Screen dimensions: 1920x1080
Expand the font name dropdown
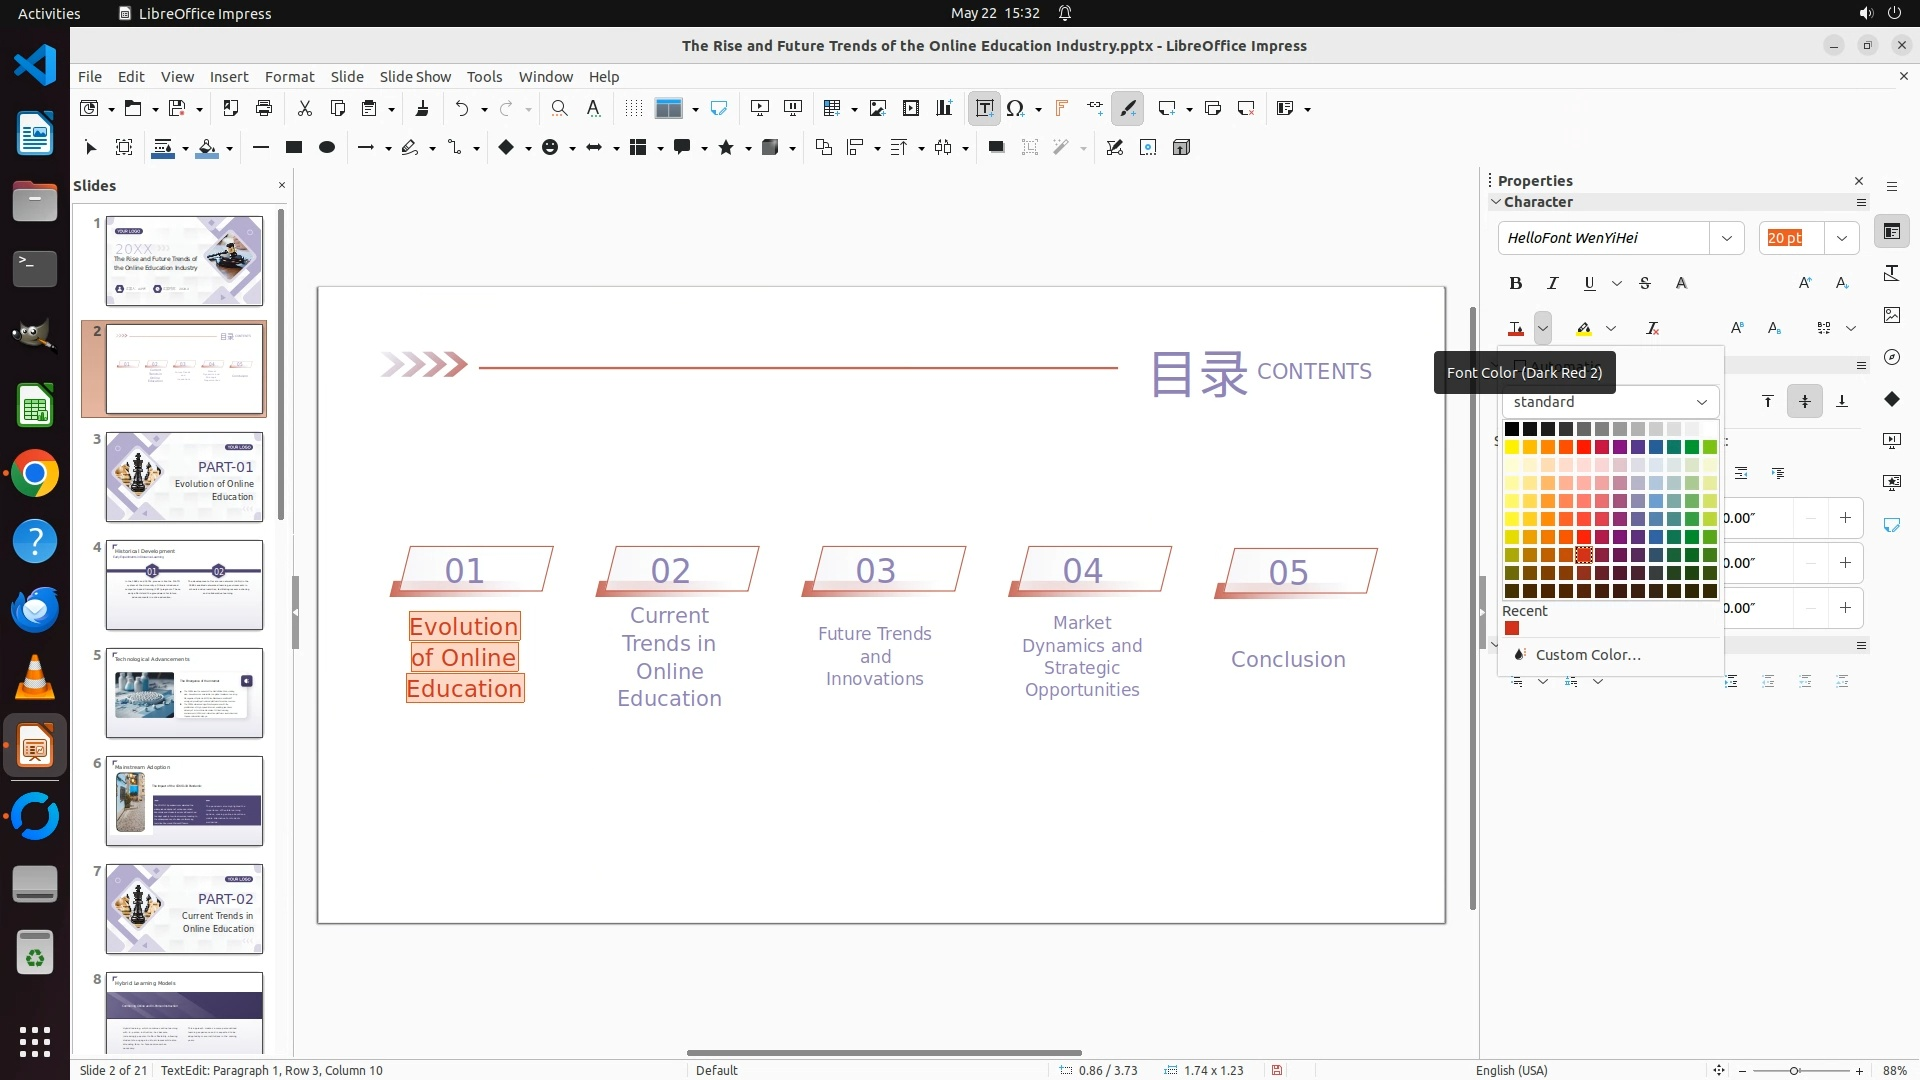point(1726,238)
